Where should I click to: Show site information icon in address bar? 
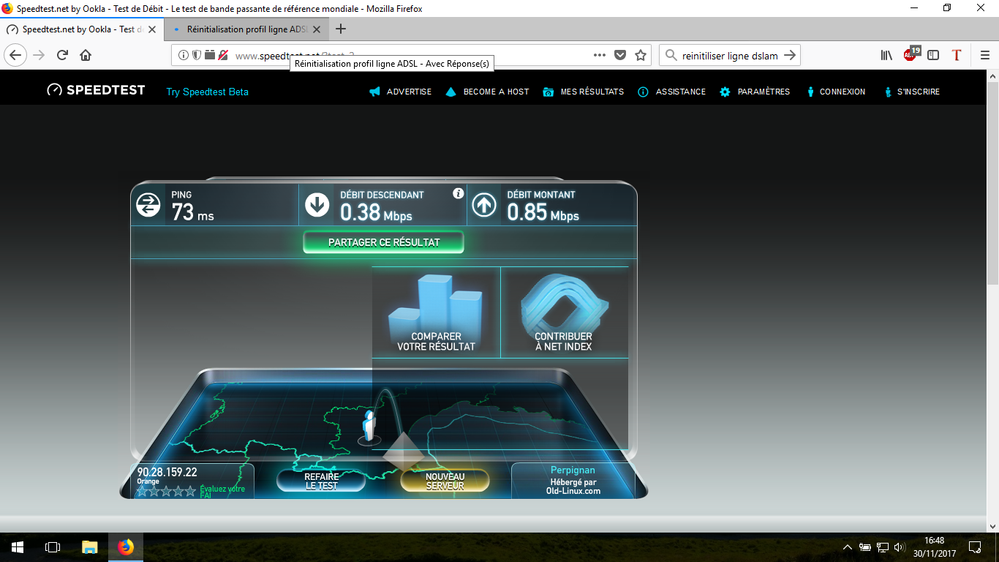click(x=183, y=55)
